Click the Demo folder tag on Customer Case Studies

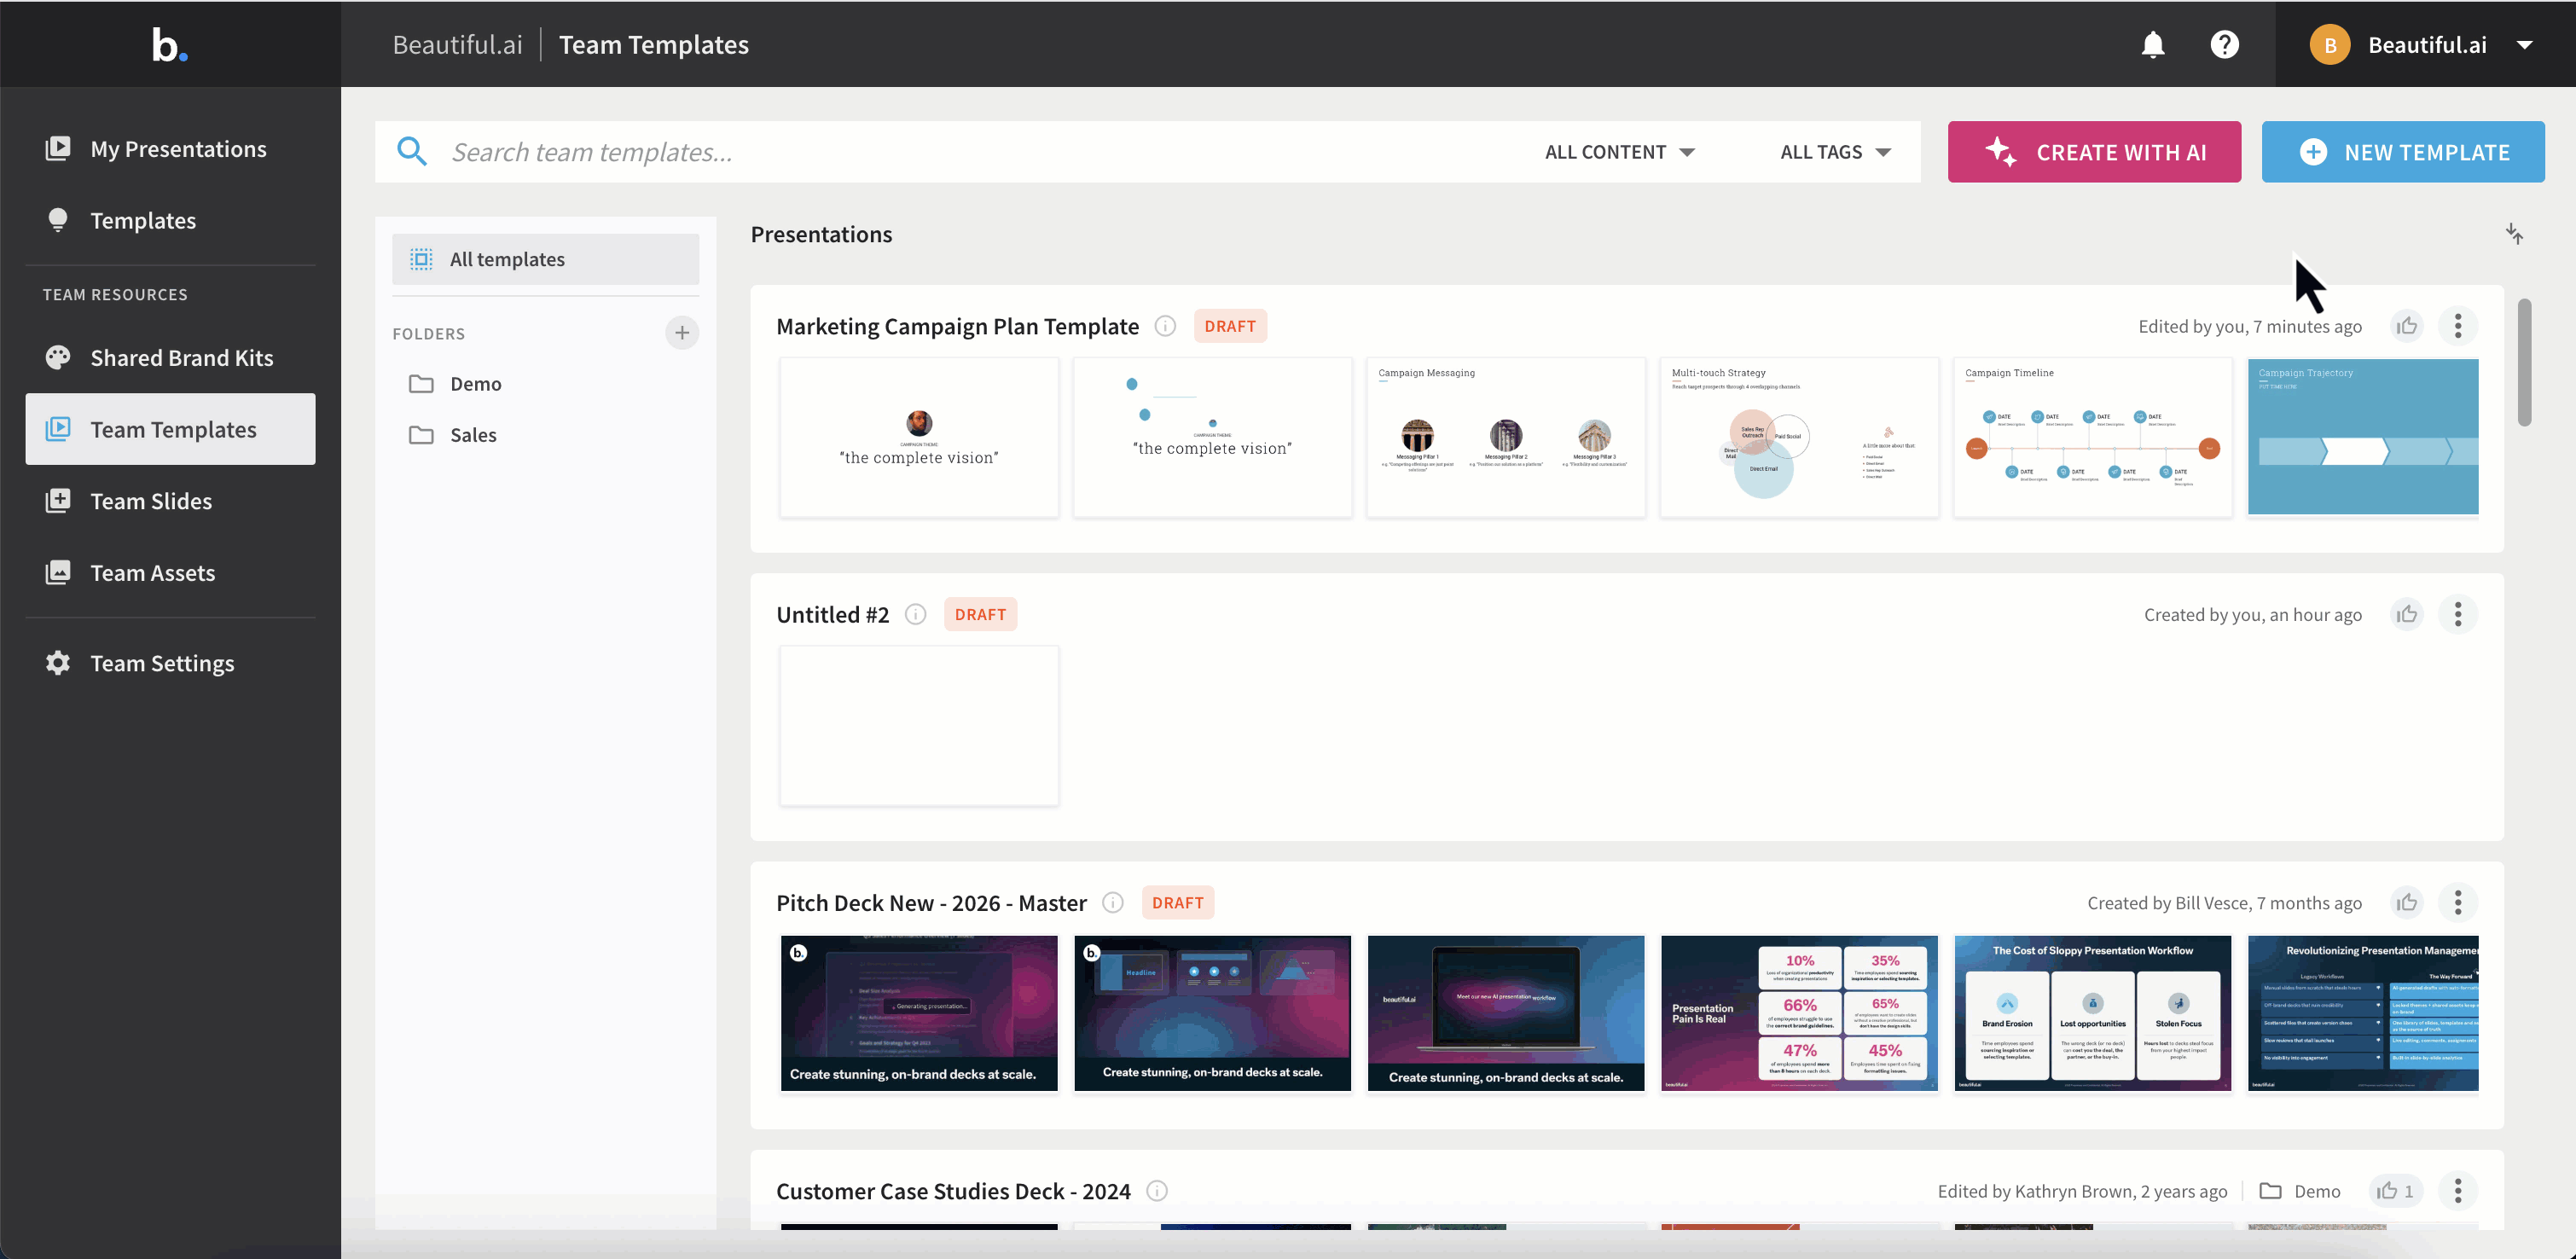tap(2300, 1191)
